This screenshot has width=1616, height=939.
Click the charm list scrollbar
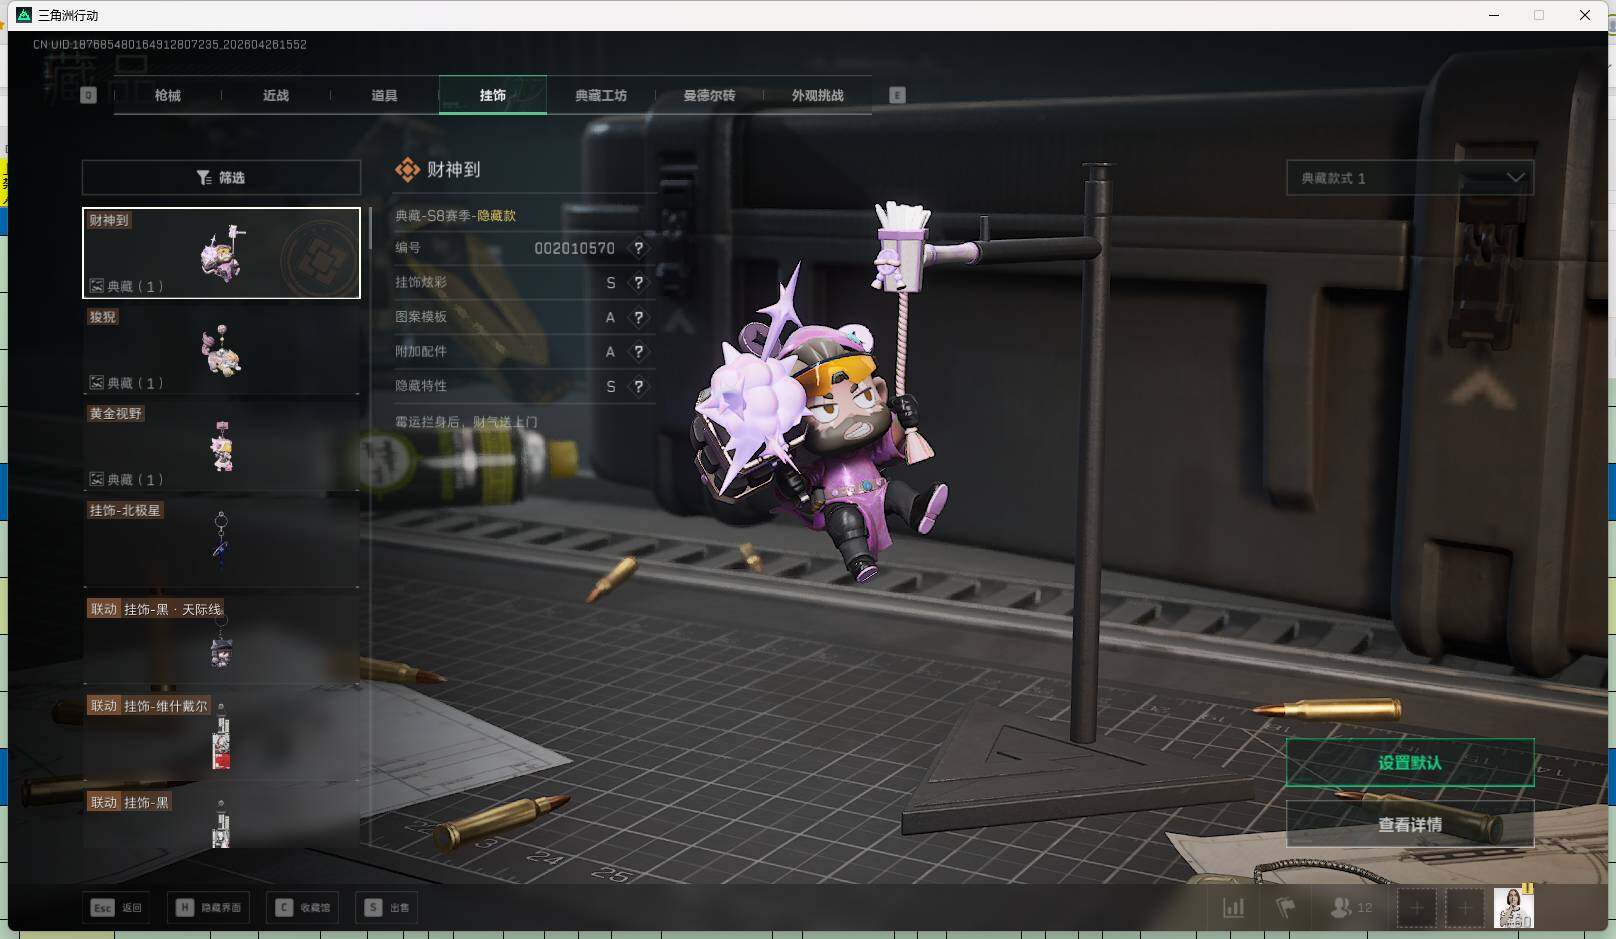coord(370,230)
